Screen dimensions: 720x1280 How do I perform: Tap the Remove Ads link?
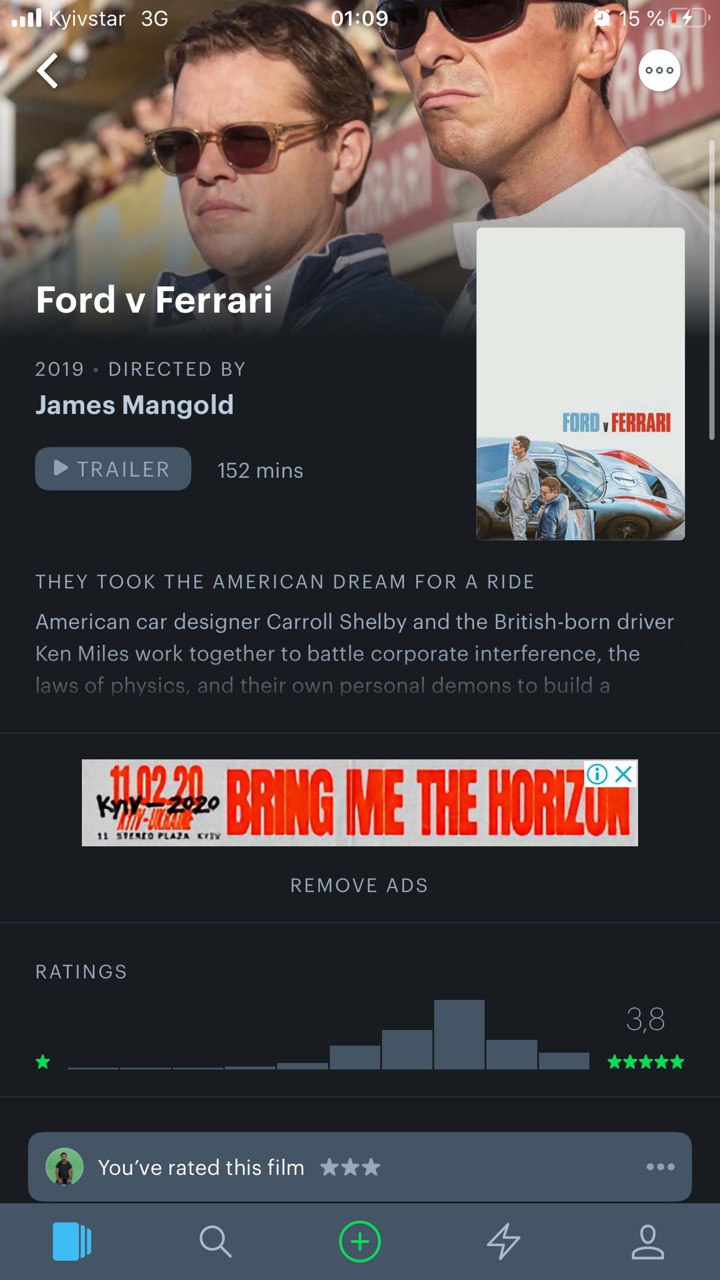pos(359,885)
